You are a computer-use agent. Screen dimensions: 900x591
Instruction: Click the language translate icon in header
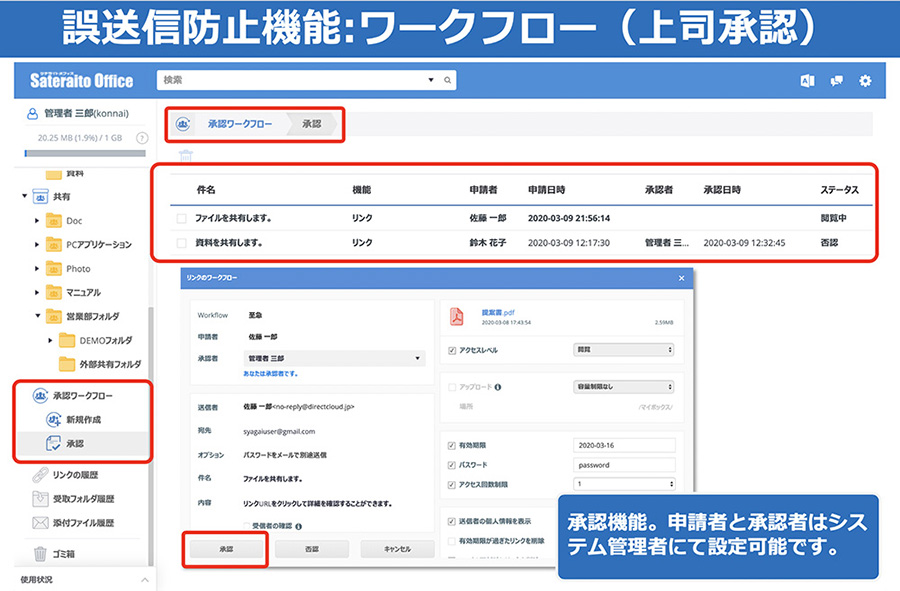click(808, 81)
